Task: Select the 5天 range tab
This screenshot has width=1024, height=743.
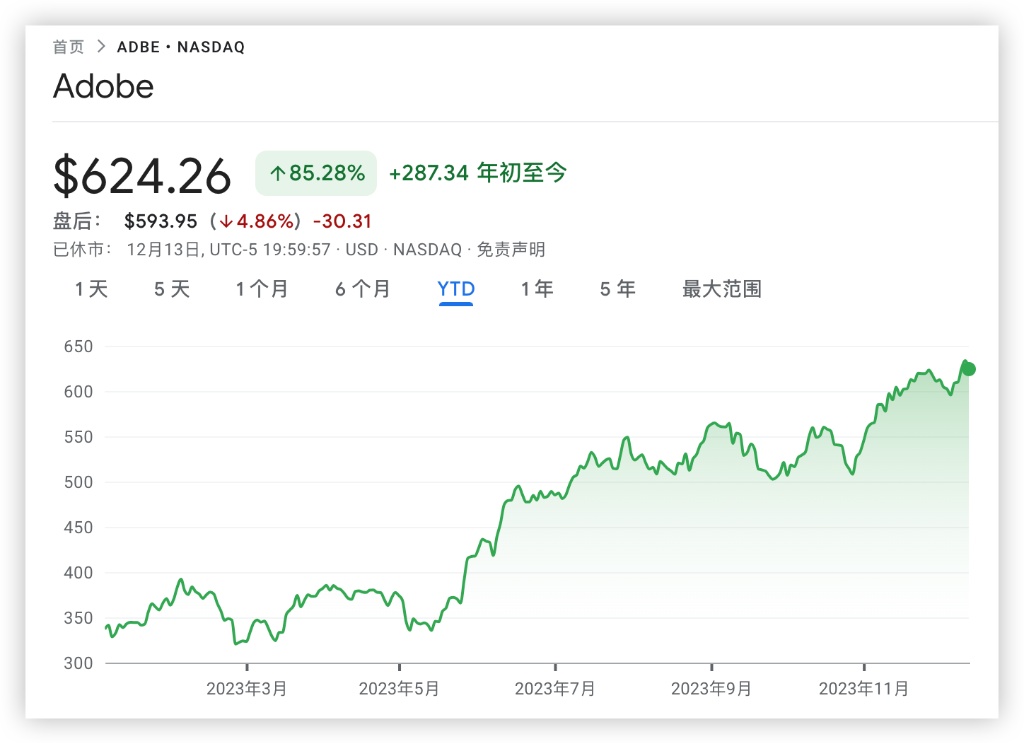Action: (x=171, y=289)
